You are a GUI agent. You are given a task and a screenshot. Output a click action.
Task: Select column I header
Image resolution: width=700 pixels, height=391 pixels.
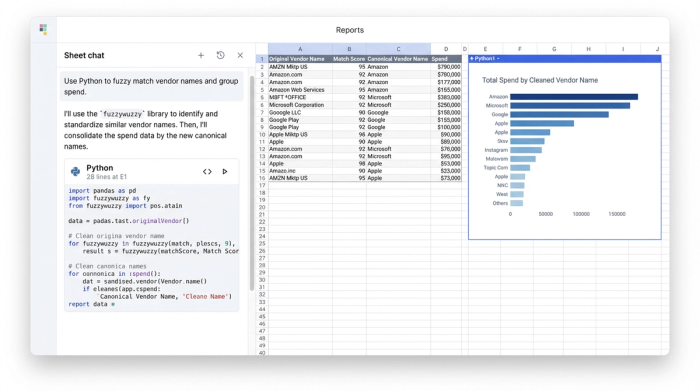623,49
